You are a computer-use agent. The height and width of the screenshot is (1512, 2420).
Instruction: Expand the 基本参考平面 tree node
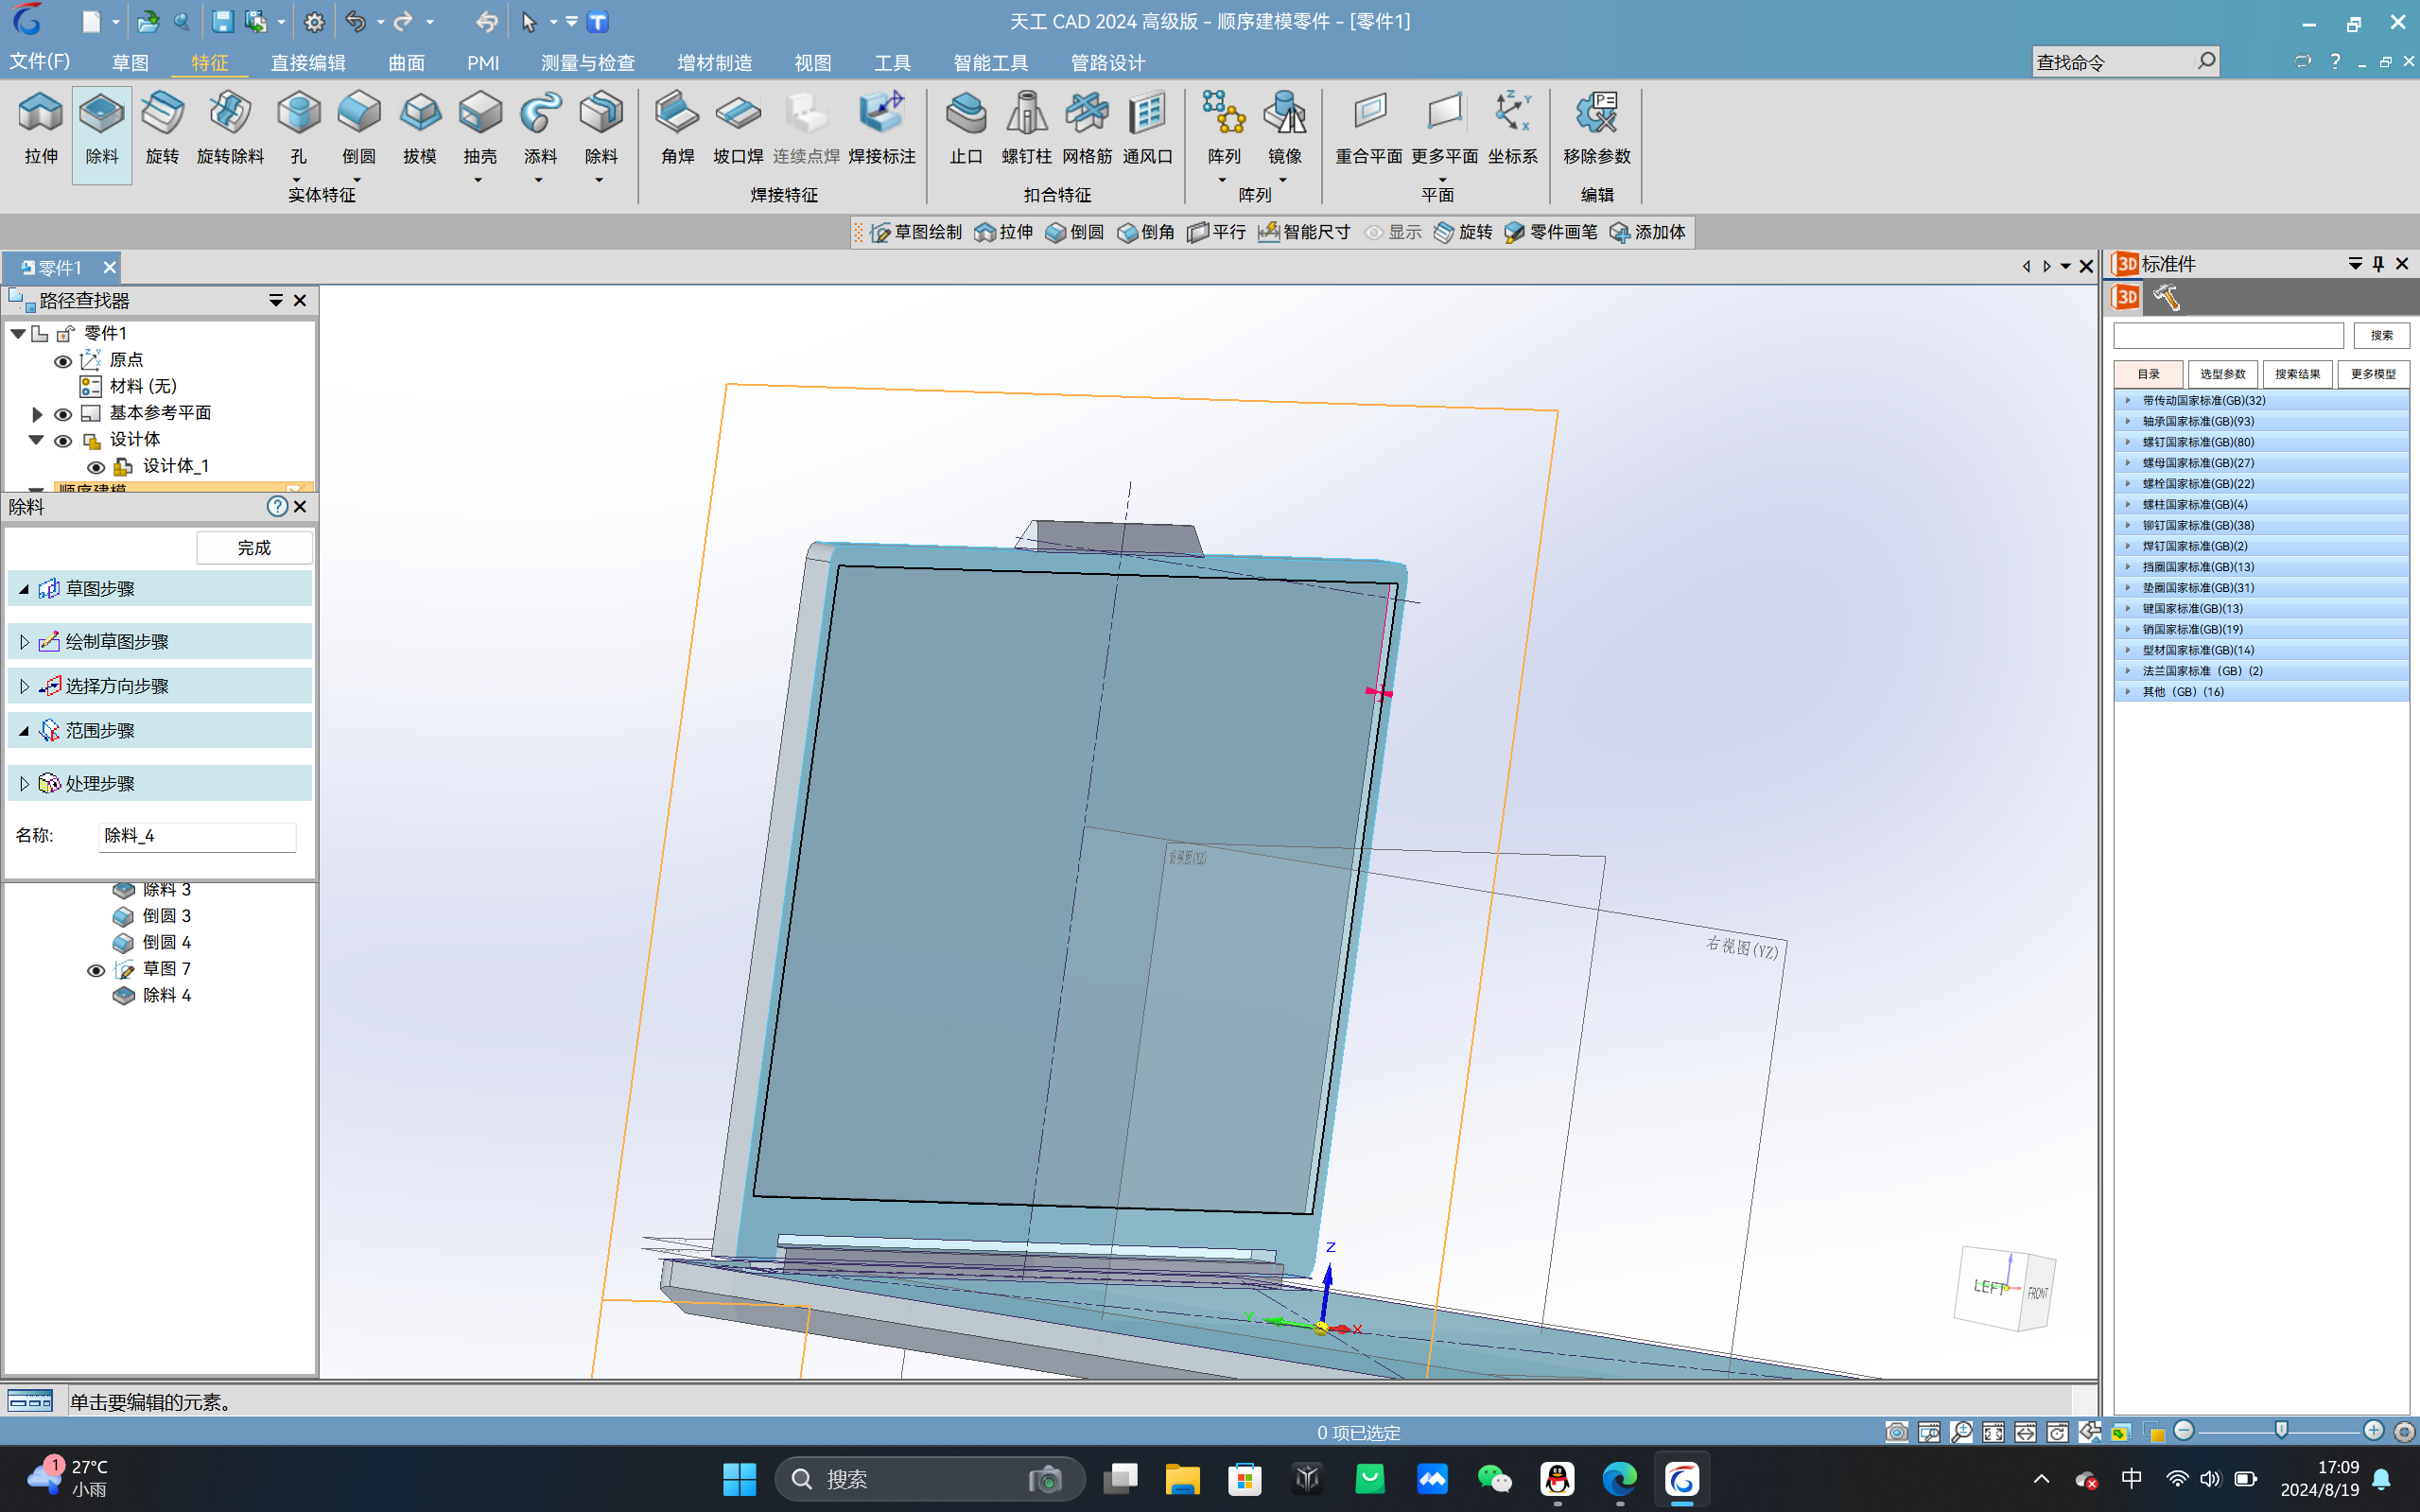(37, 413)
